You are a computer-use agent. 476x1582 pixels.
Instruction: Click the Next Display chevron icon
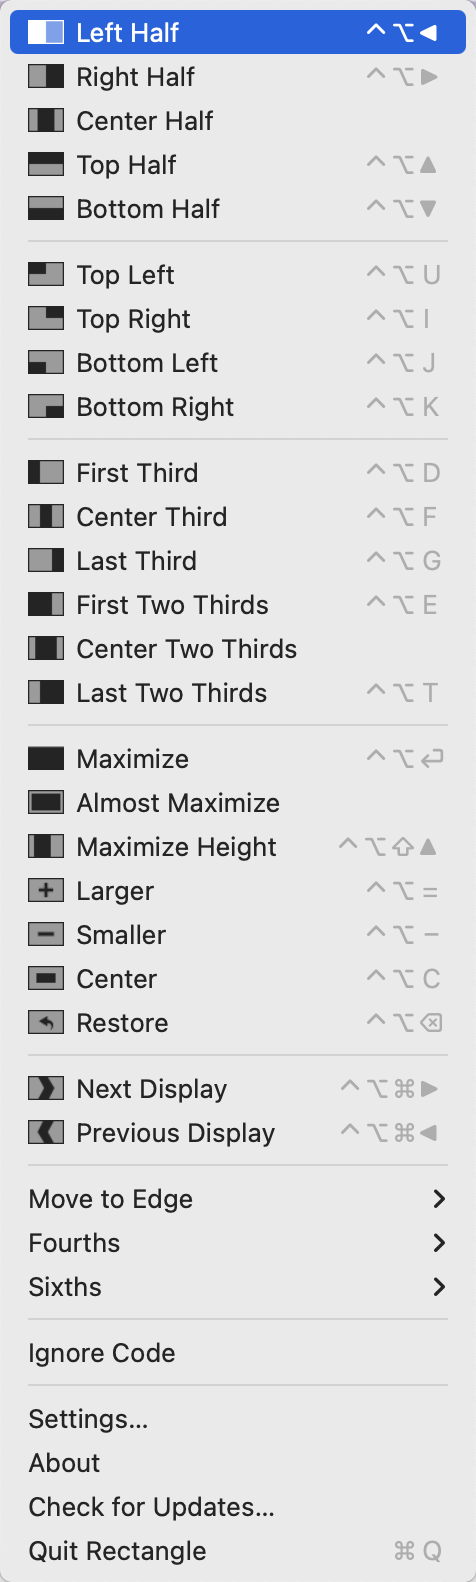[x=46, y=1089]
